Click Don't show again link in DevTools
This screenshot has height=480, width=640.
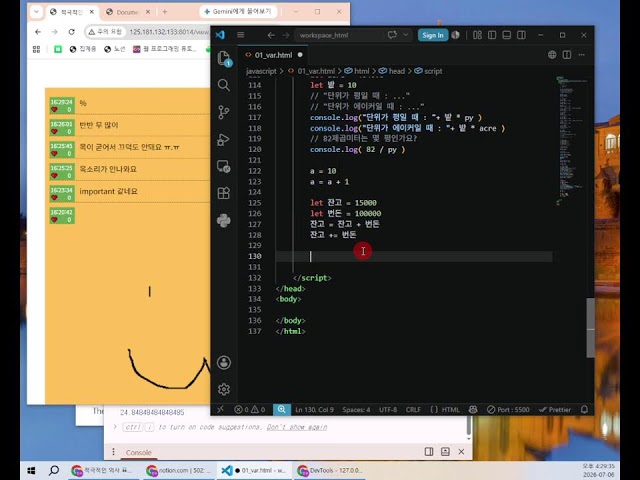[297, 427]
